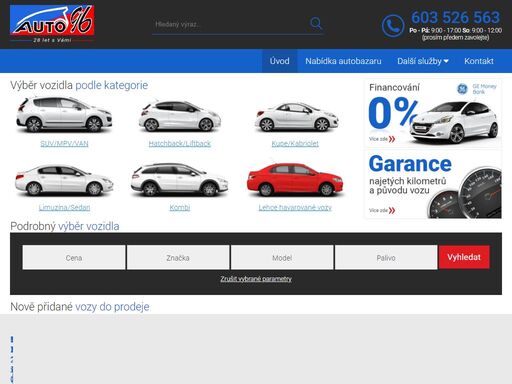Open the SUV/MPV/VAN category link
The width and height of the screenshot is (512, 384).
[64, 144]
